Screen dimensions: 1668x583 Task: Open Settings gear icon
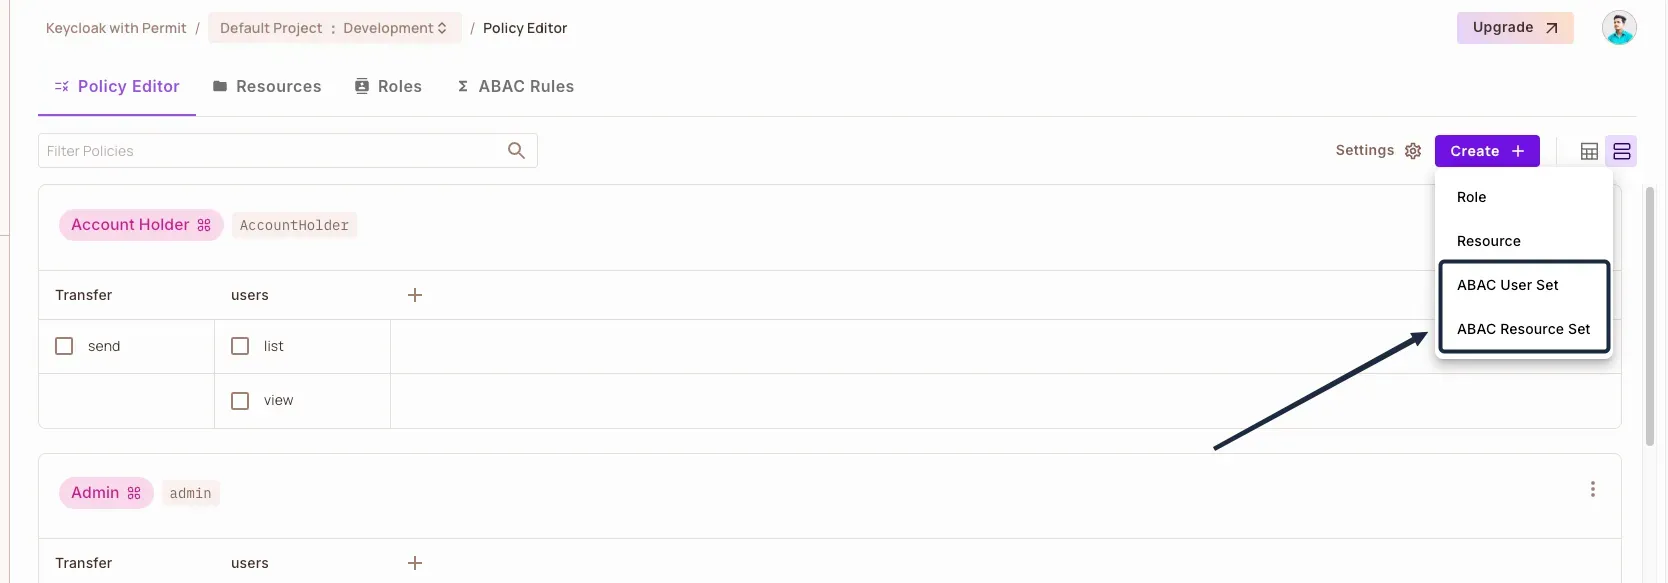point(1413,151)
